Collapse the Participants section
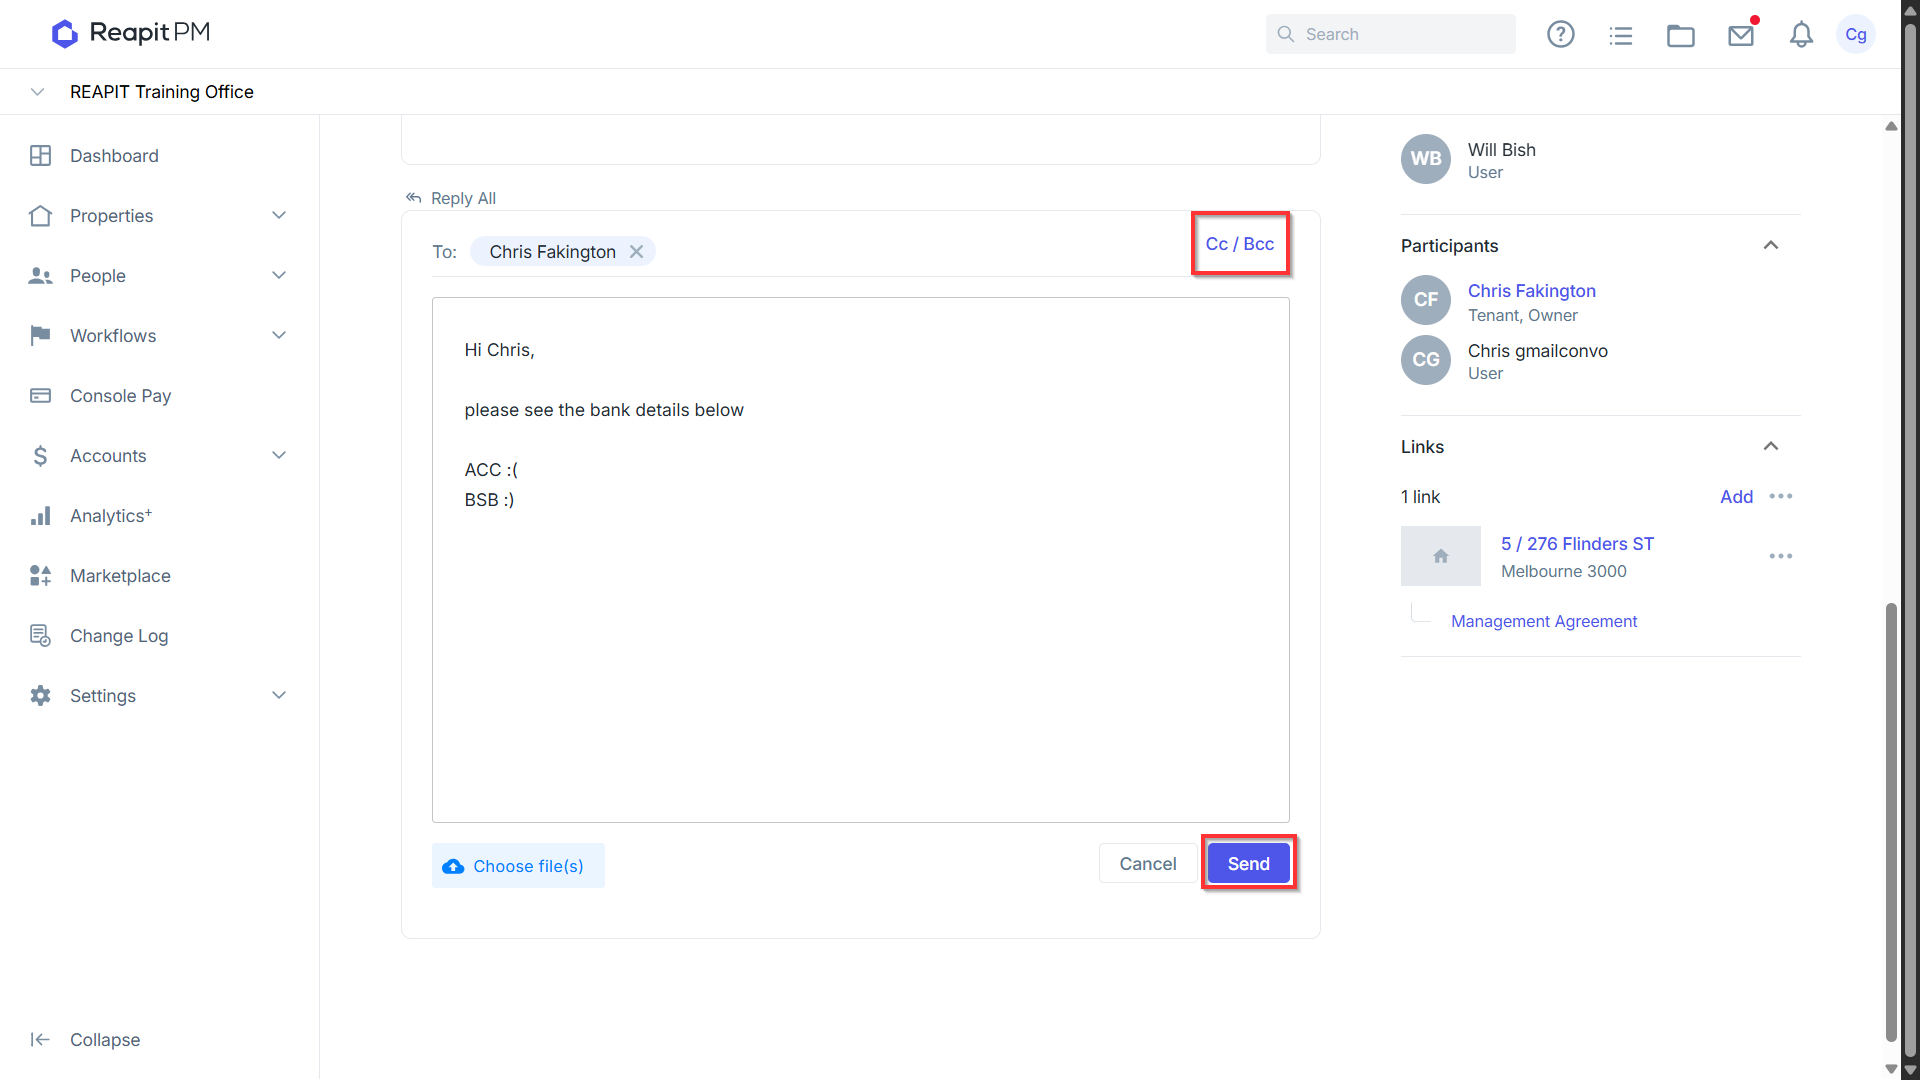 [1770, 246]
